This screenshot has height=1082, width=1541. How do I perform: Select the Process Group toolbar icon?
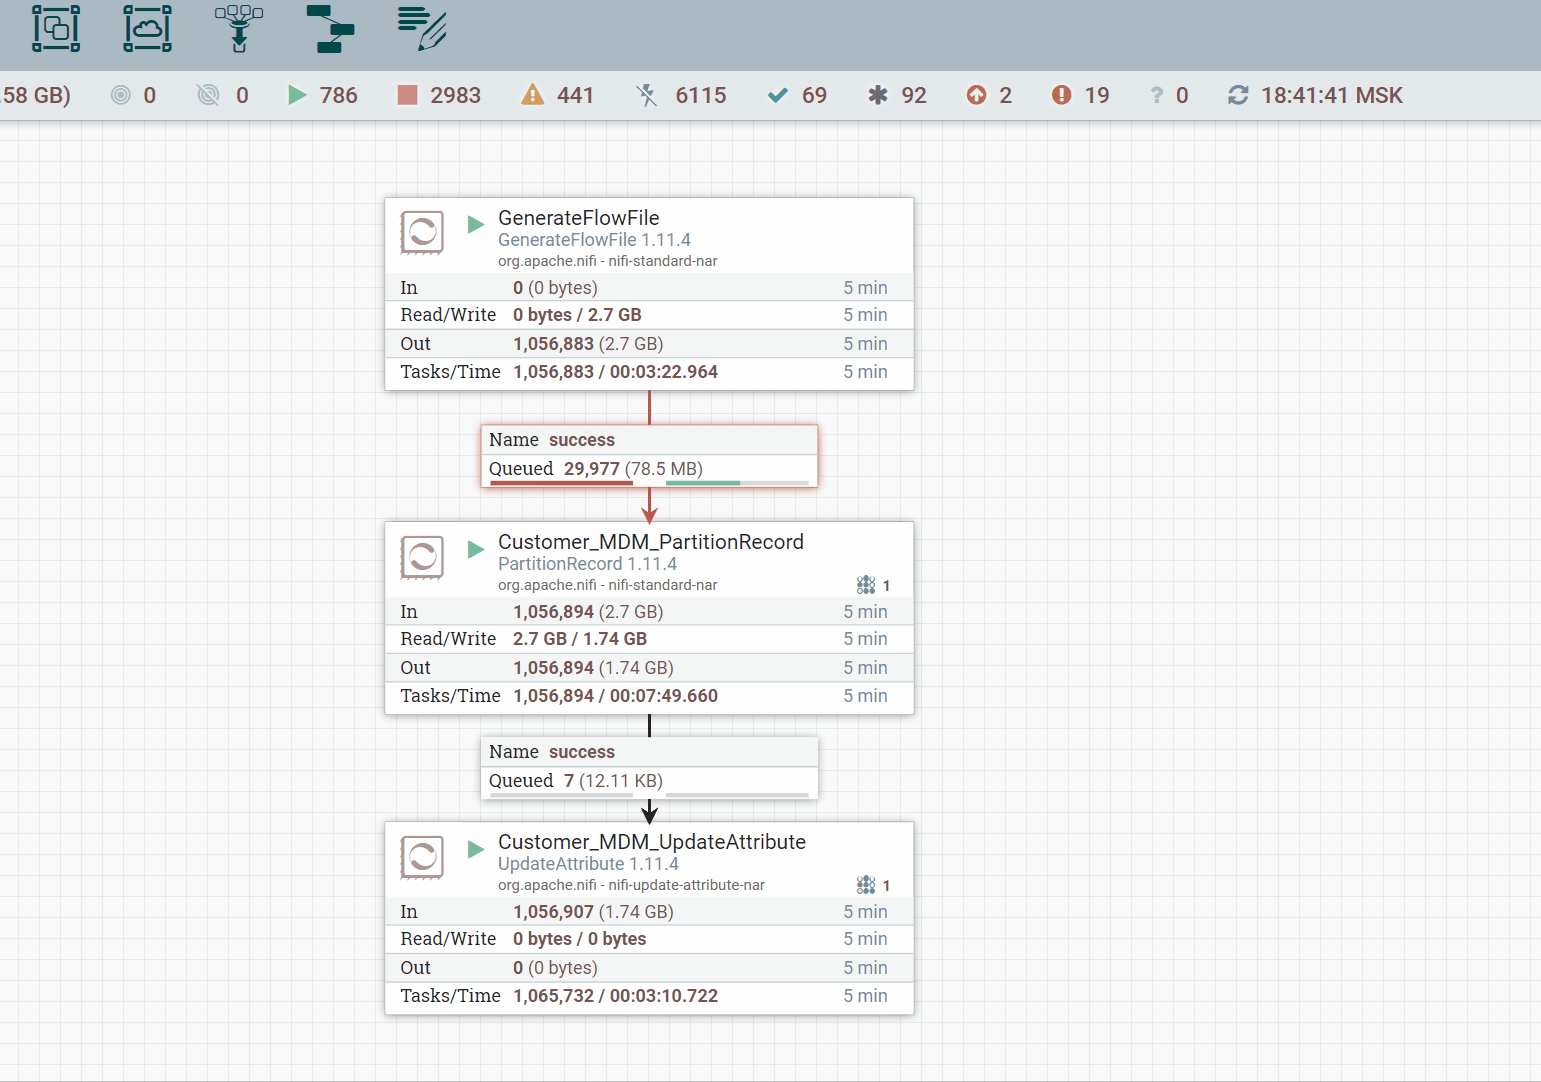(56, 28)
